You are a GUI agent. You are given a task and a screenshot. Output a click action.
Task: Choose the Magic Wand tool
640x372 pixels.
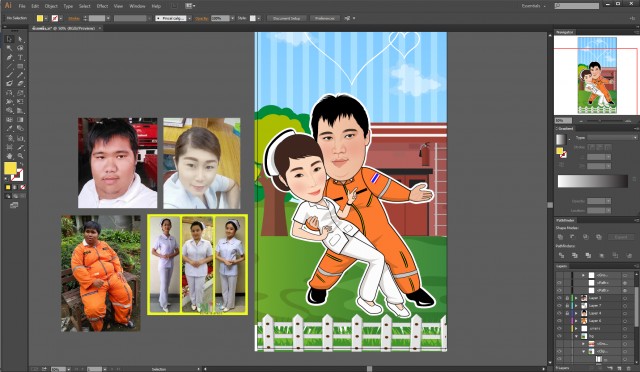pos(9,48)
